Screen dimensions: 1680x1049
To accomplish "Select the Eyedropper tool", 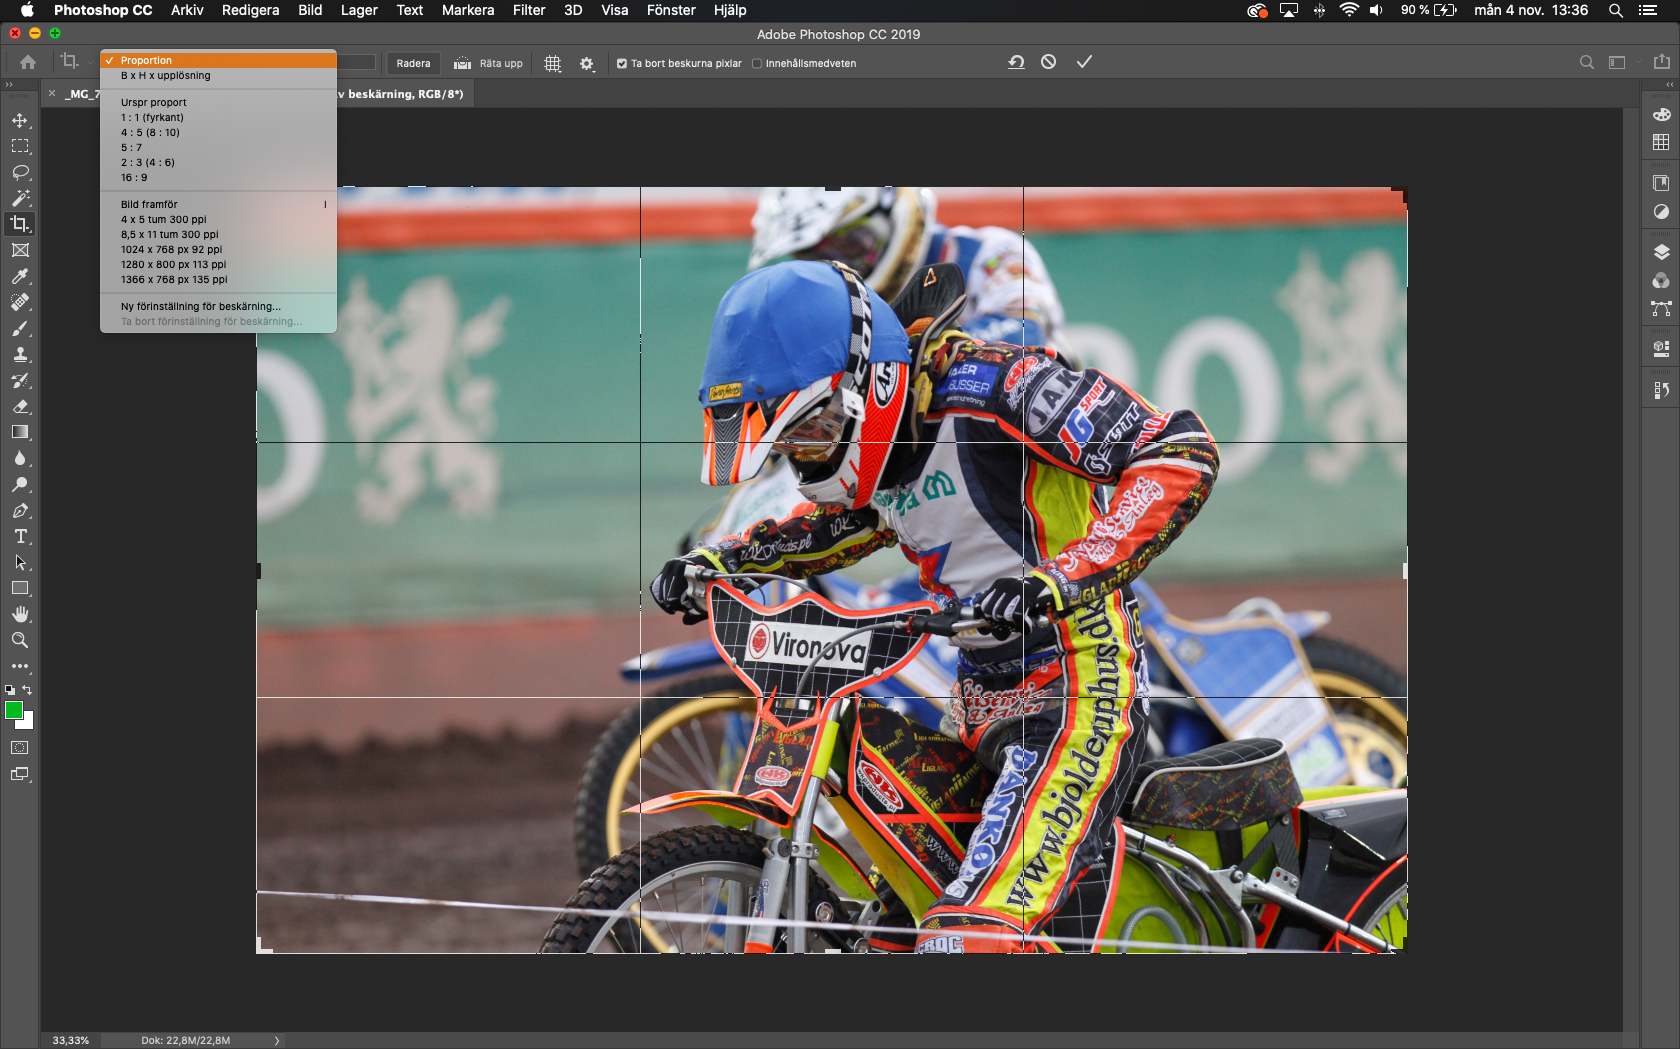I will click(x=20, y=276).
